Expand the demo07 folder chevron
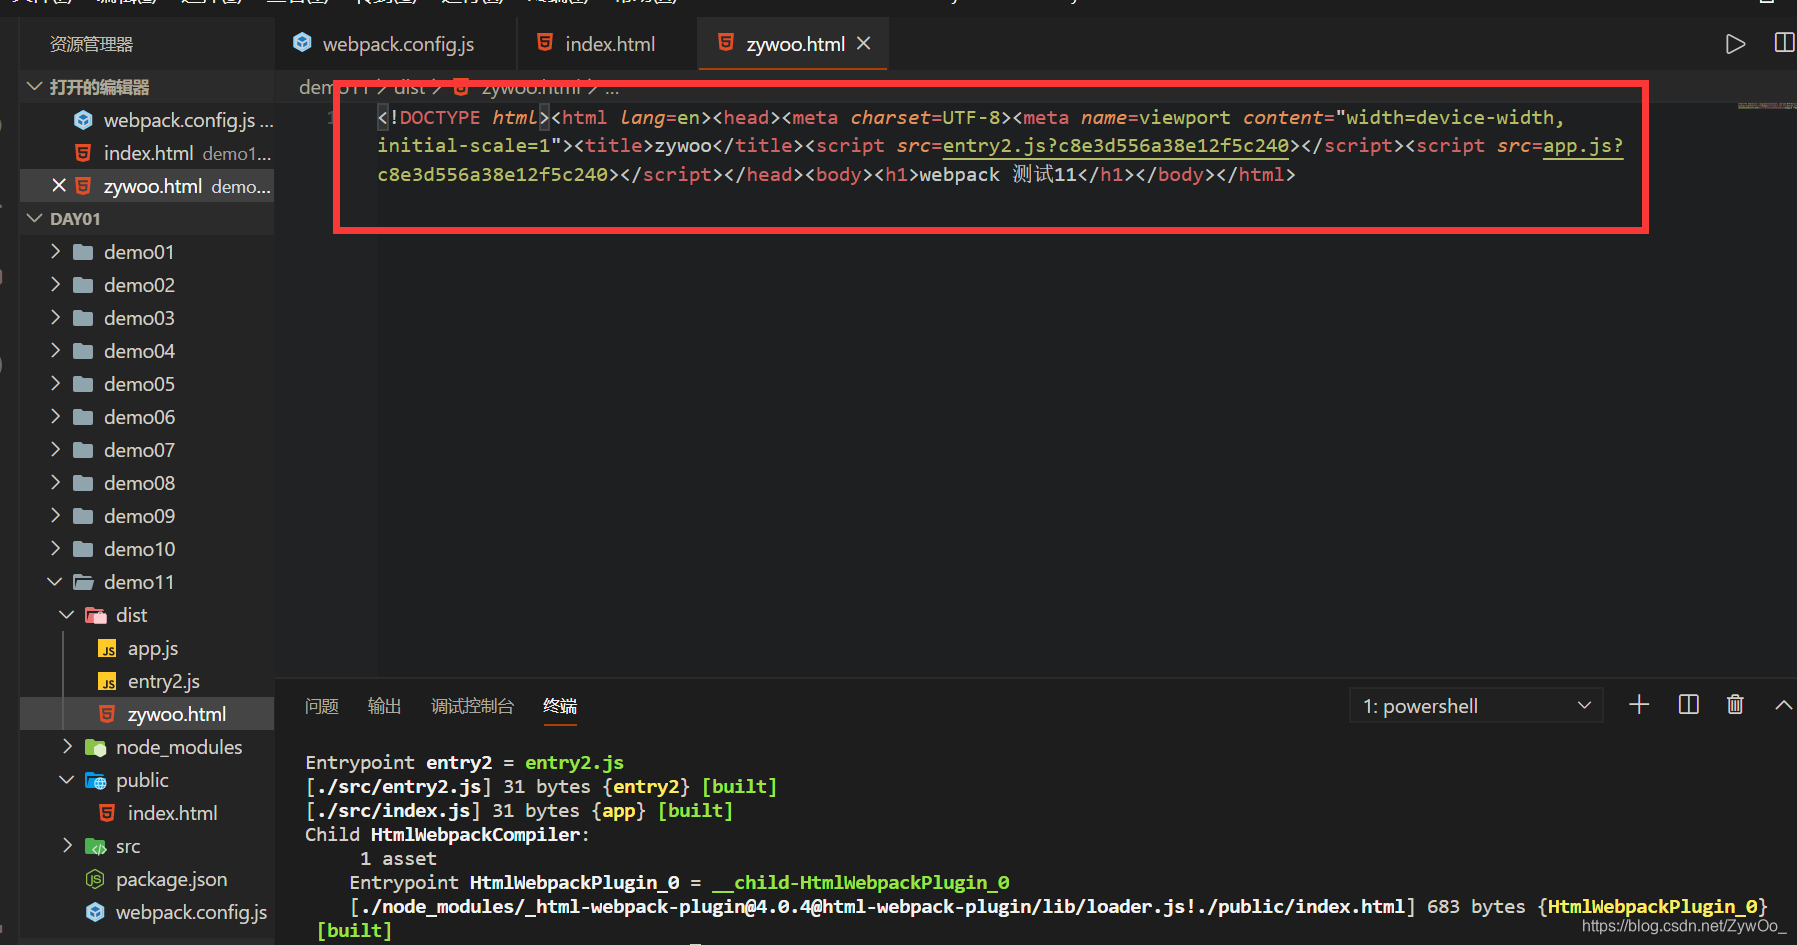The height and width of the screenshot is (945, 1797). click(x=56, y=450)
